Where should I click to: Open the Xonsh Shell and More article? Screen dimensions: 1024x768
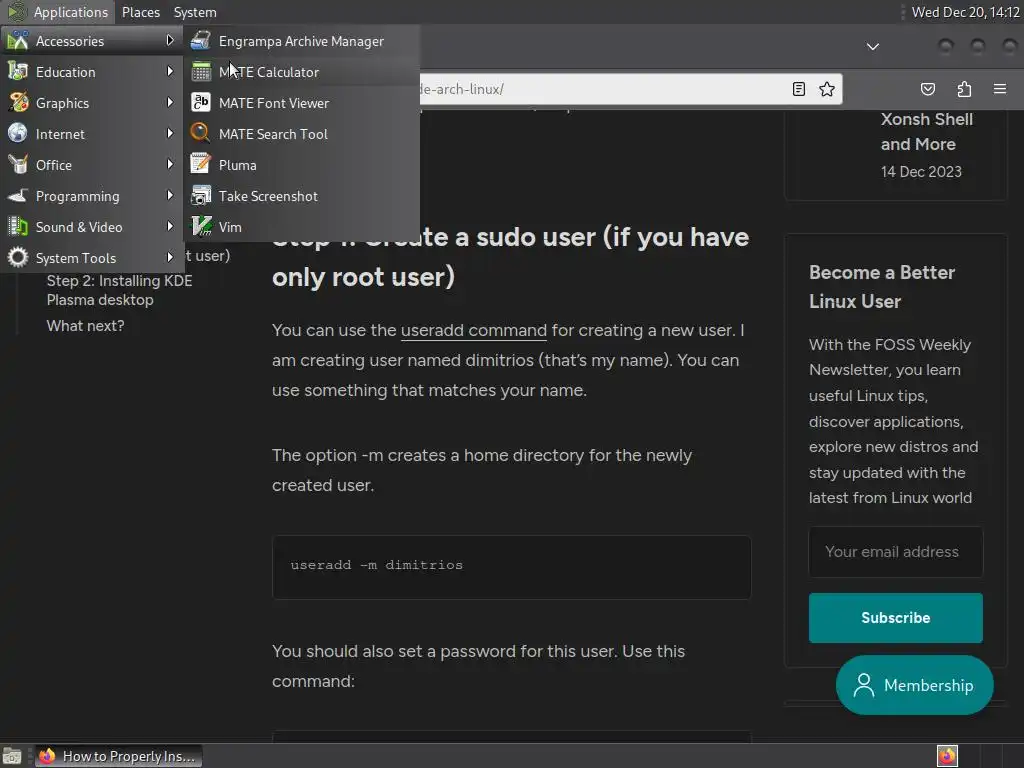point(927,132)
